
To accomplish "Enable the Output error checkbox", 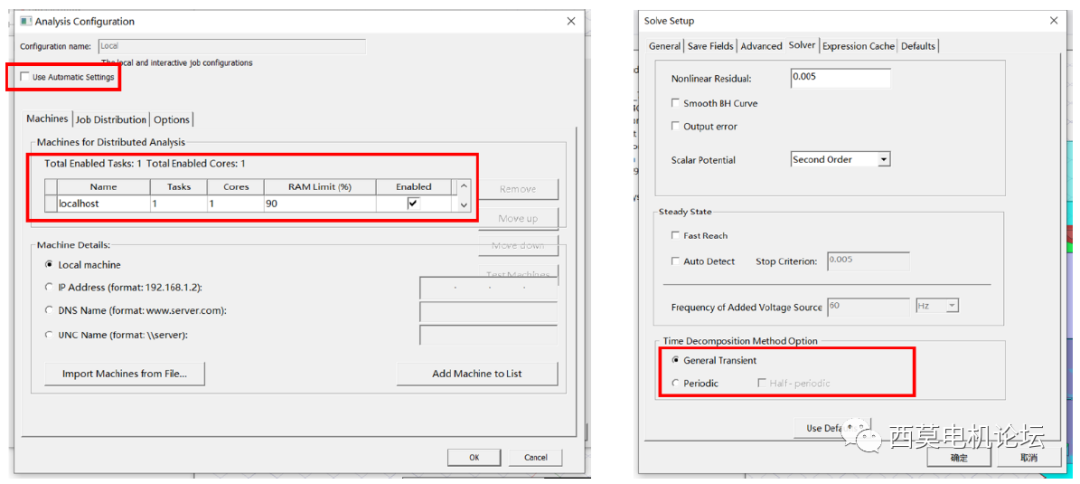I will click(x=675, y=127).
